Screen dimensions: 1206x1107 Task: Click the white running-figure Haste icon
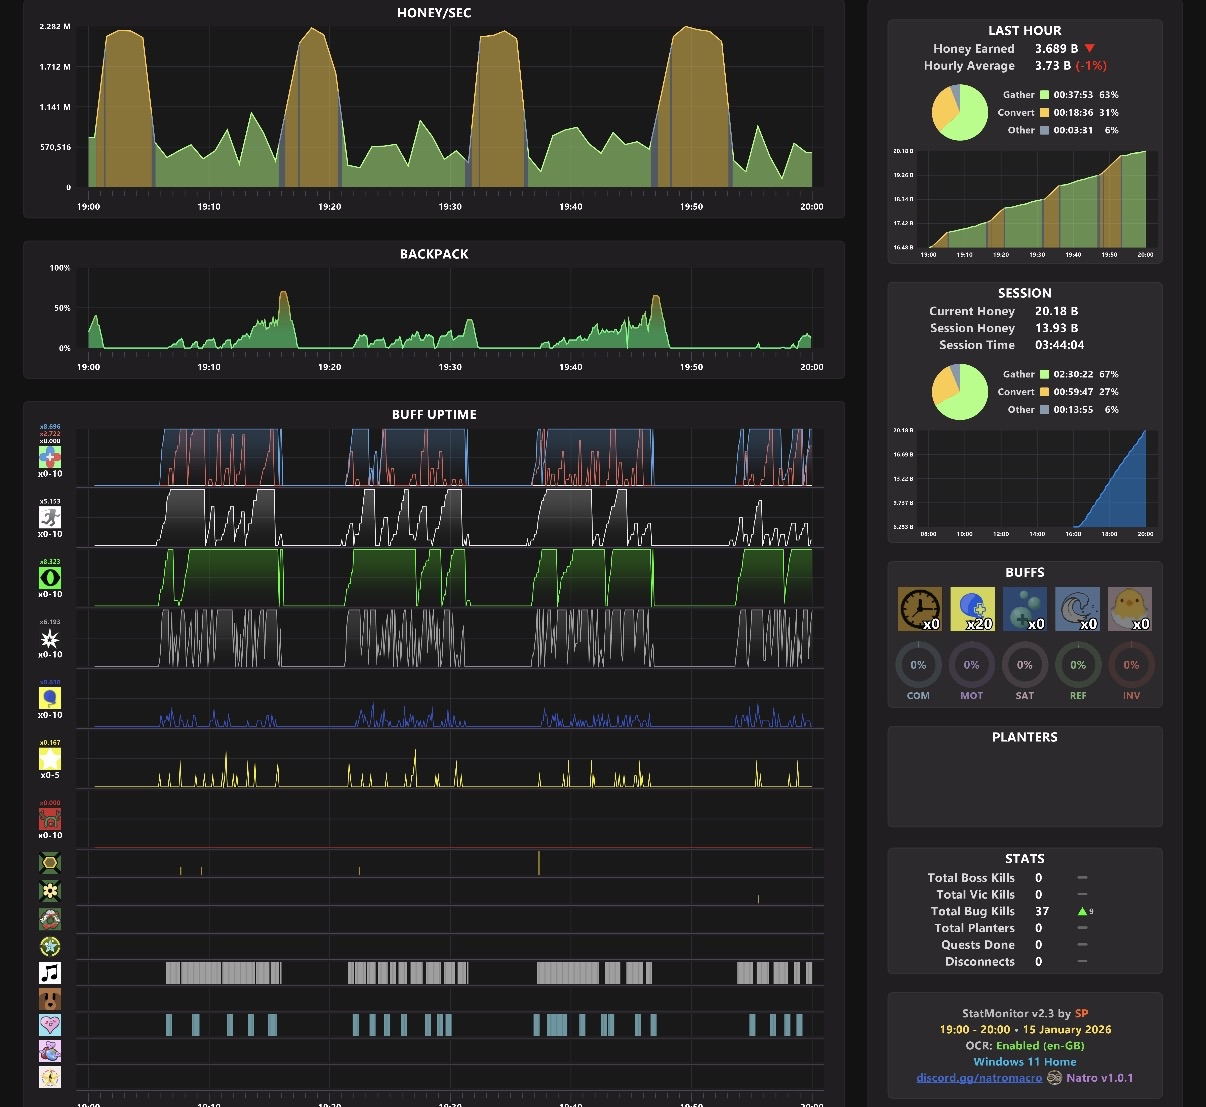(x=50, y=517)
